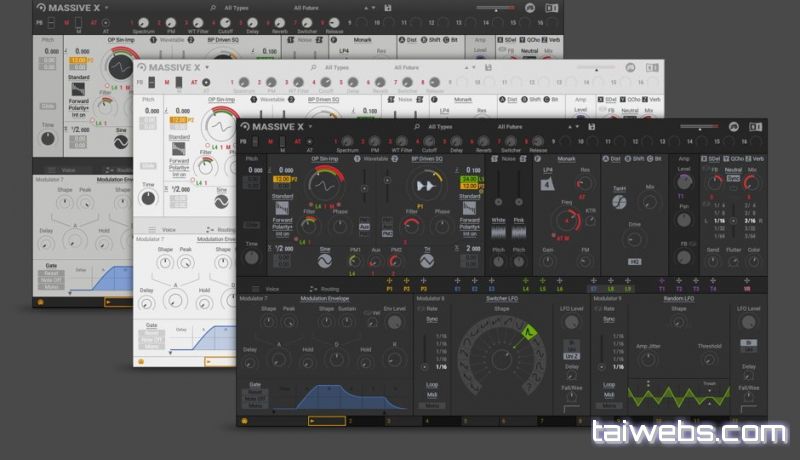Click the preset search magnifier icon in dark window
800x460 pixels.
point(418,127)
